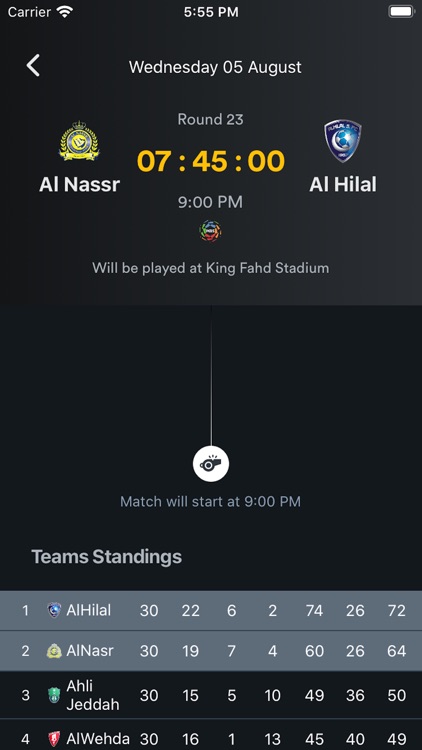Image resolution: width=422 pixels, height=750 pixels.
Task: Open the AlHilal row in standings
Action: [x=211, y=610]
